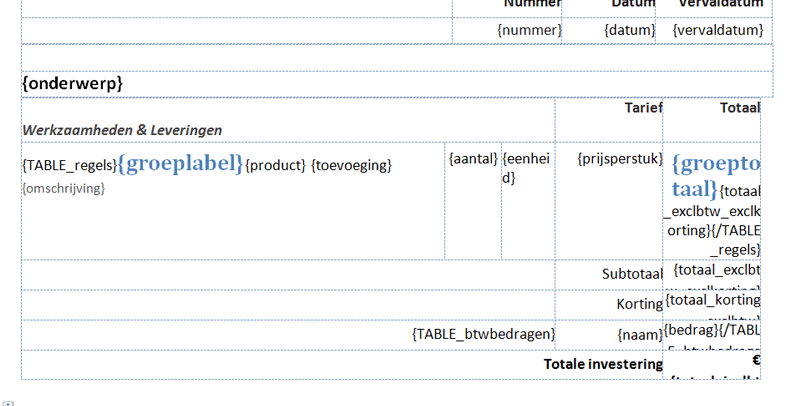This screenshot has width=800, height=406.
Task: Click the {eenheid} cell
Action: coord(526,168)
